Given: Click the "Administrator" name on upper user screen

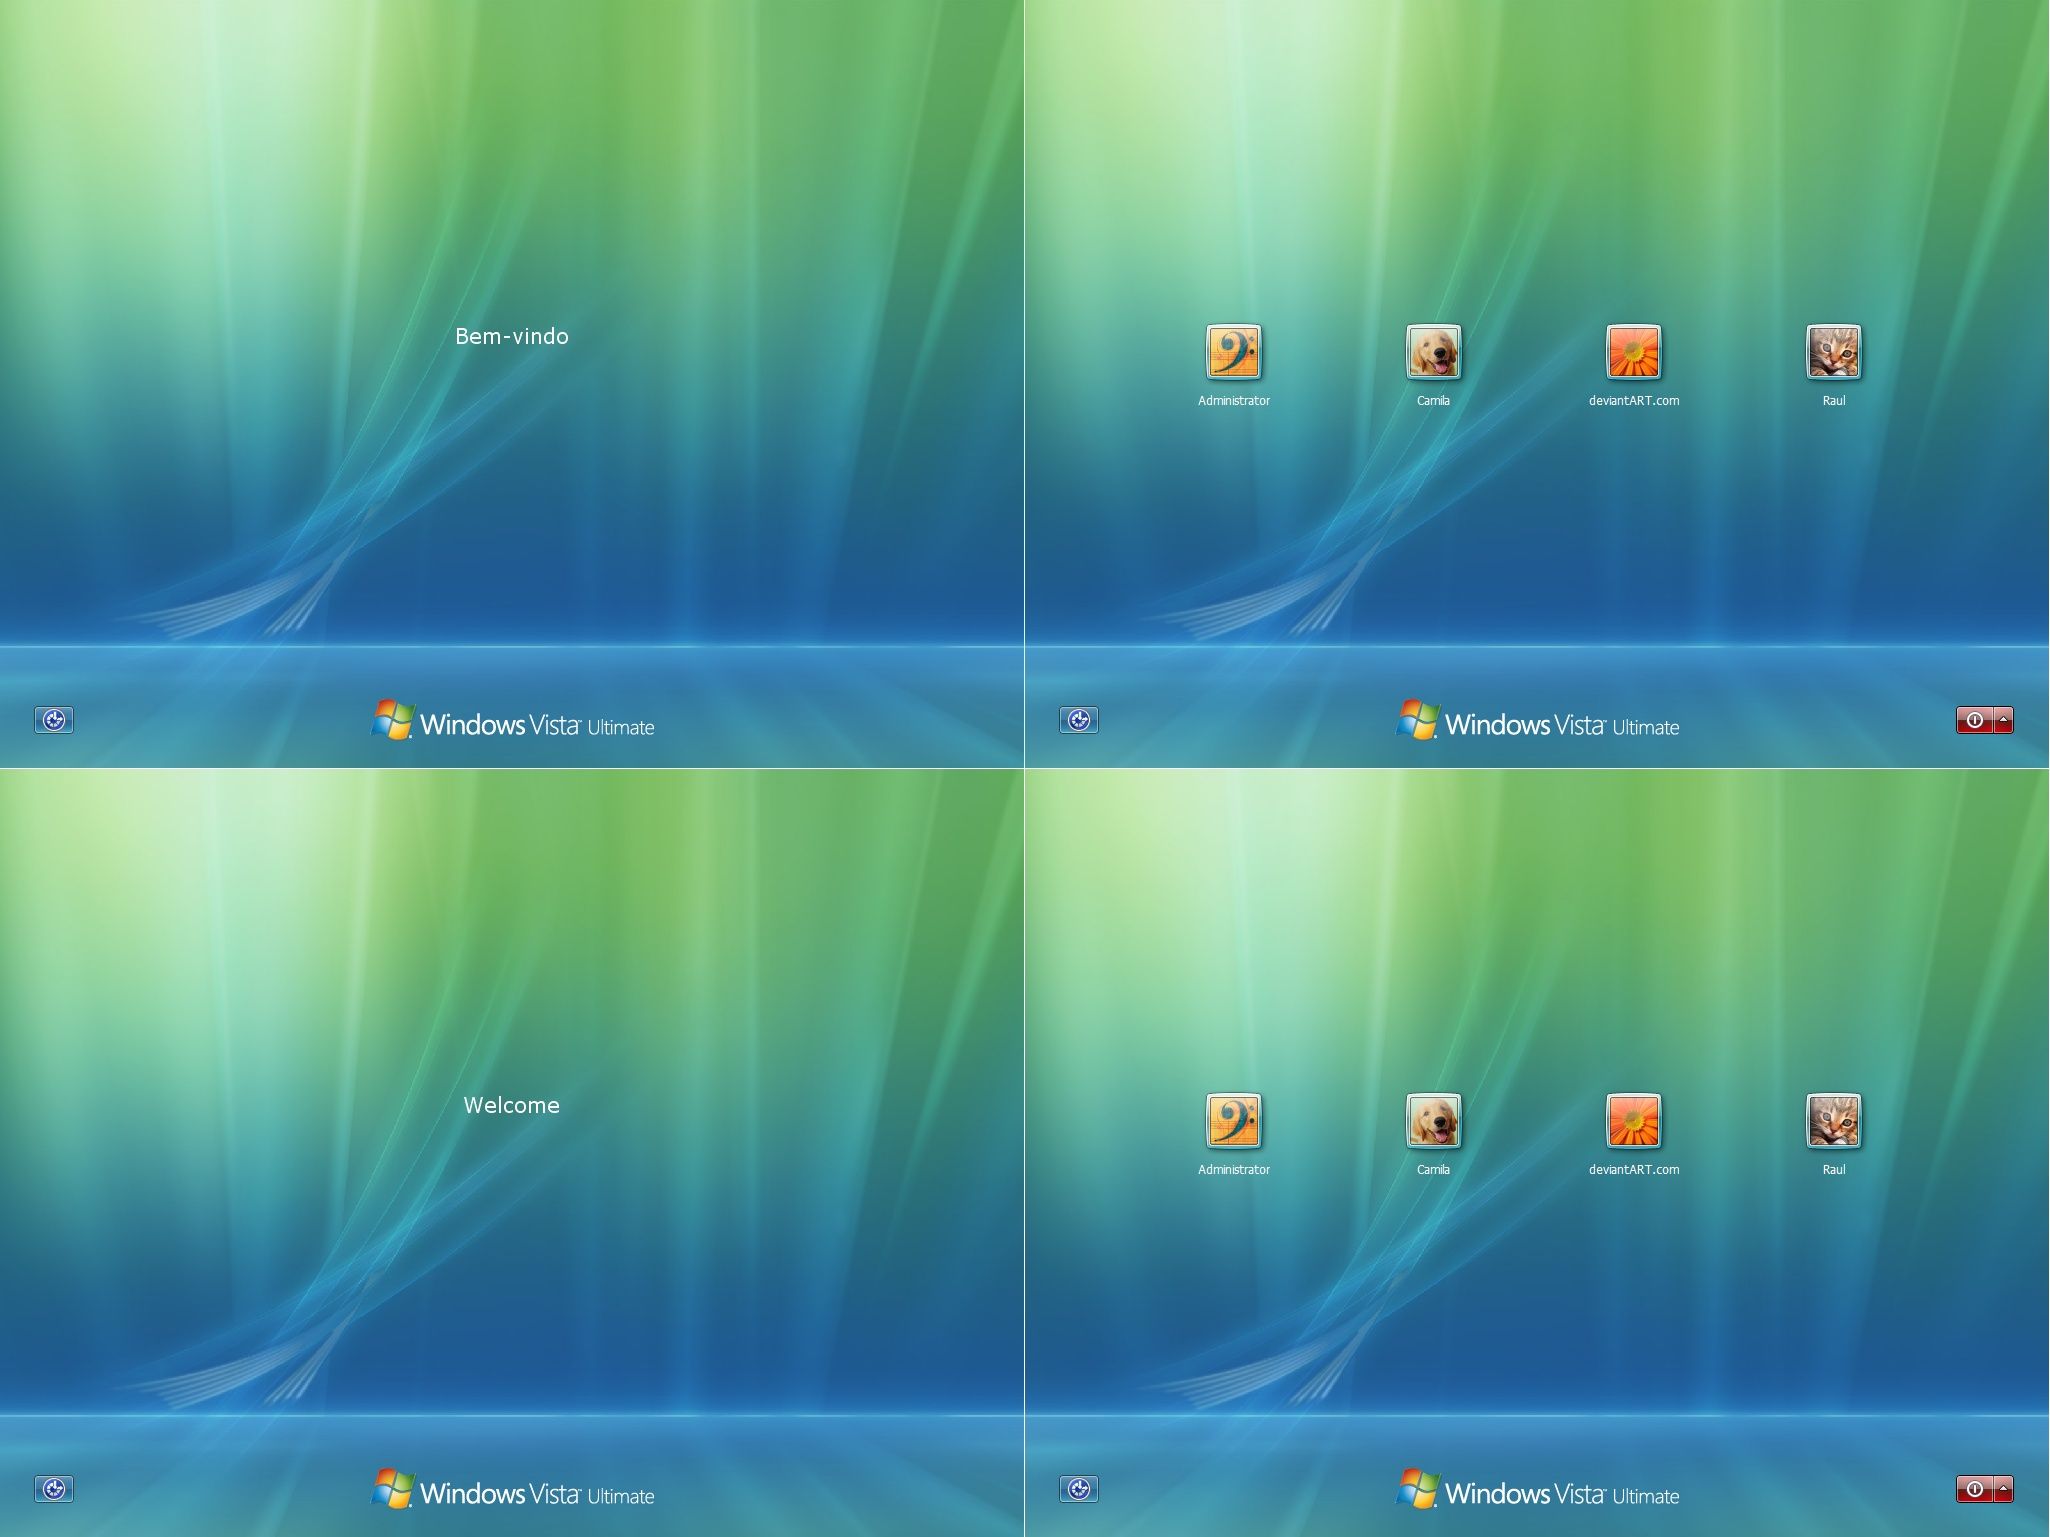Looking at the screenshot, I should [x=1234, y=401].
